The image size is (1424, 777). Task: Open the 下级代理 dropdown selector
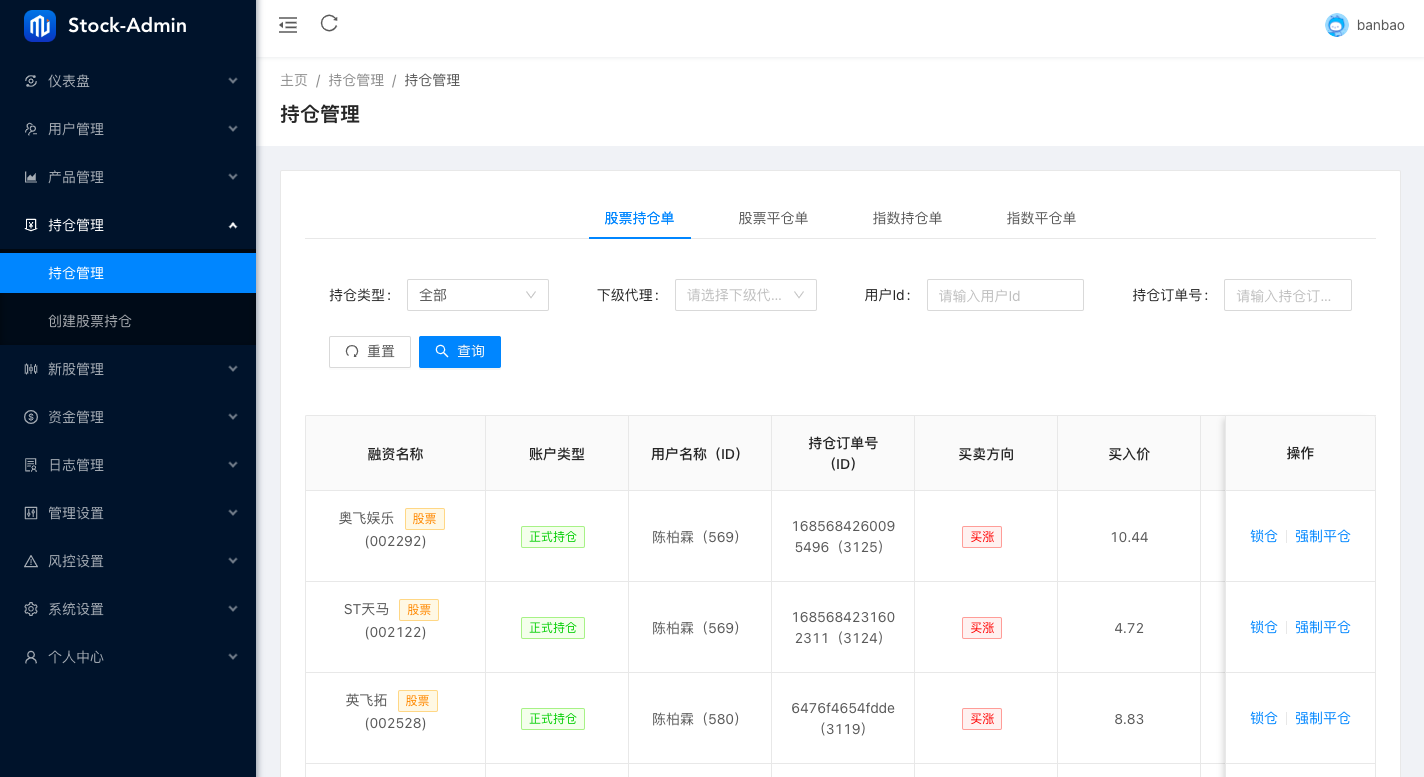click(x=745, y=295)
